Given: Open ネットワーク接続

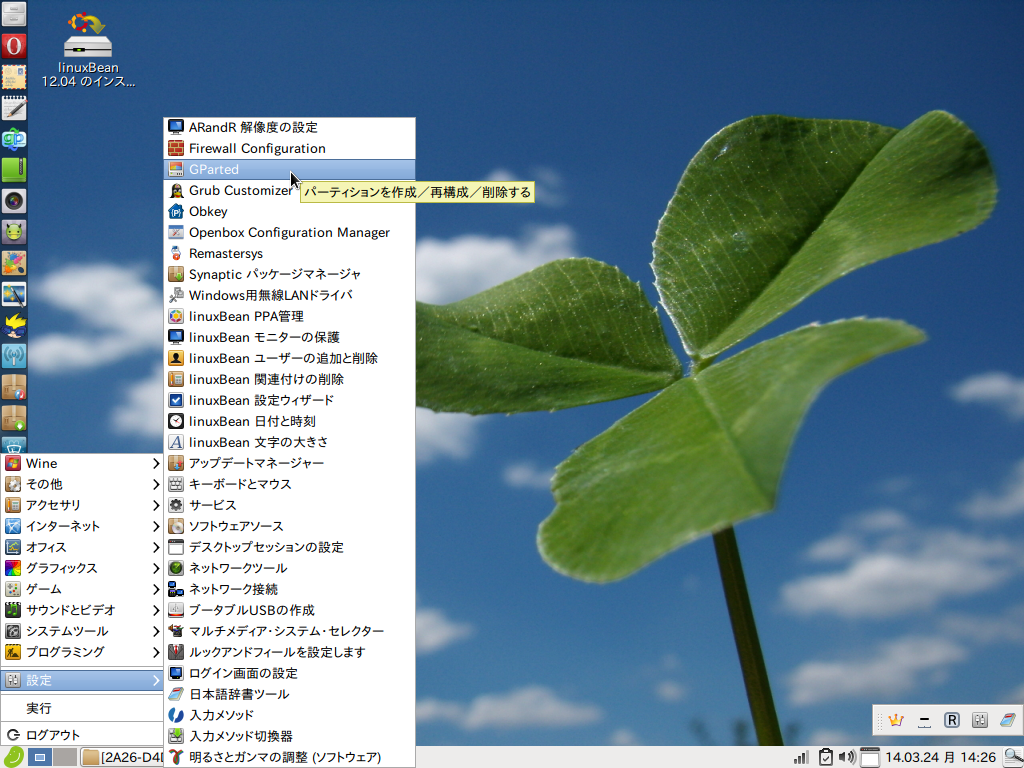Looking at the screenshot, I should point(289,589).
